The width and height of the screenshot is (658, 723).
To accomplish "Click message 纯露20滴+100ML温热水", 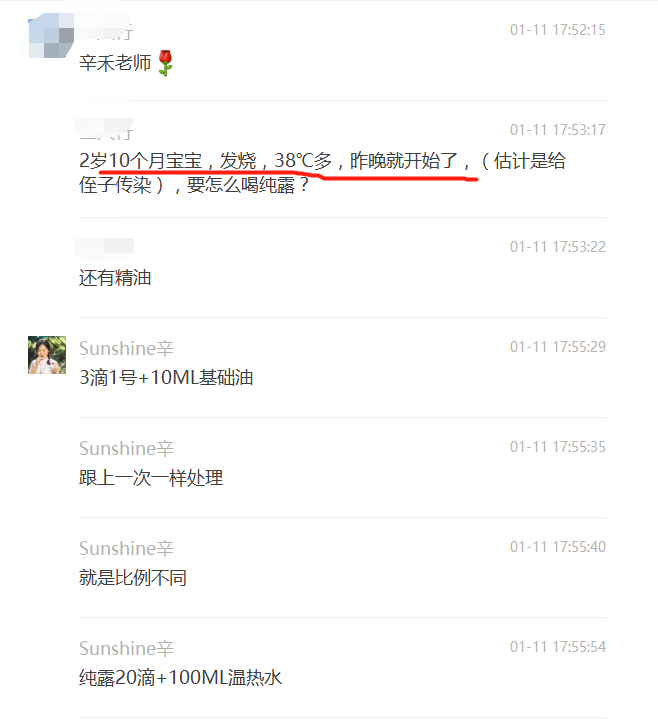I will tap(180, 678).
